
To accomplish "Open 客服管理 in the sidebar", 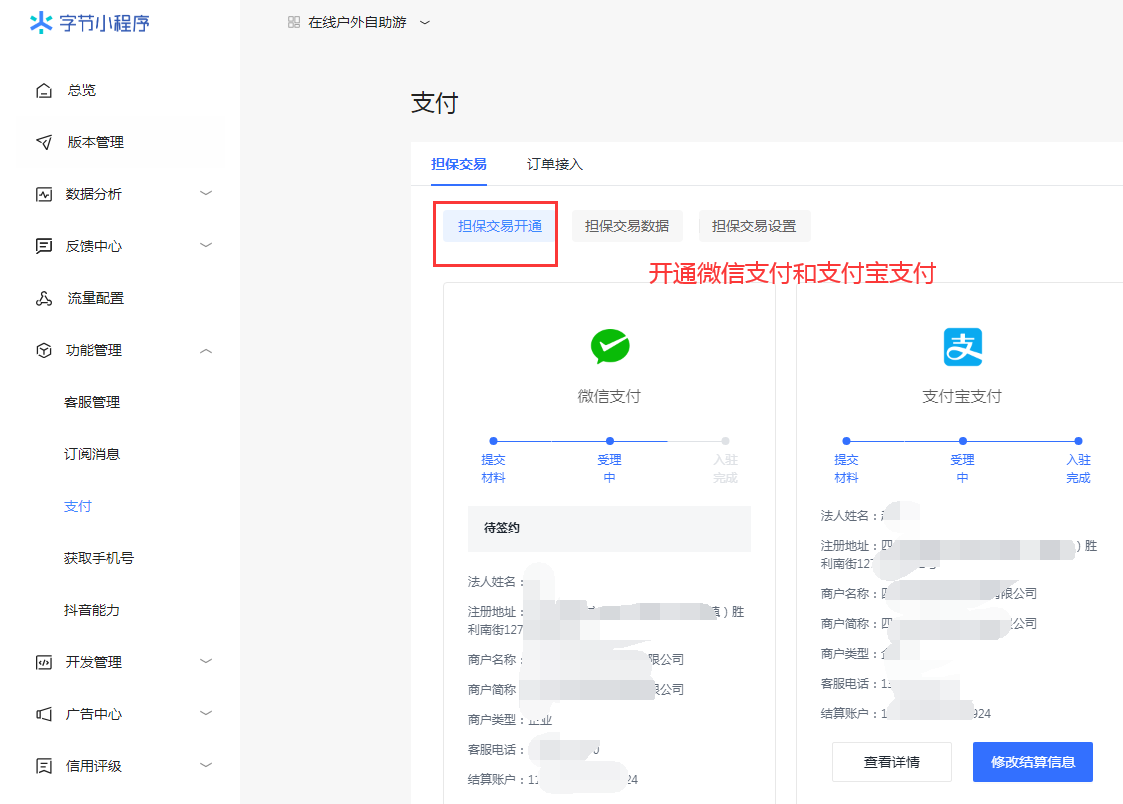I will pos(92,402).
